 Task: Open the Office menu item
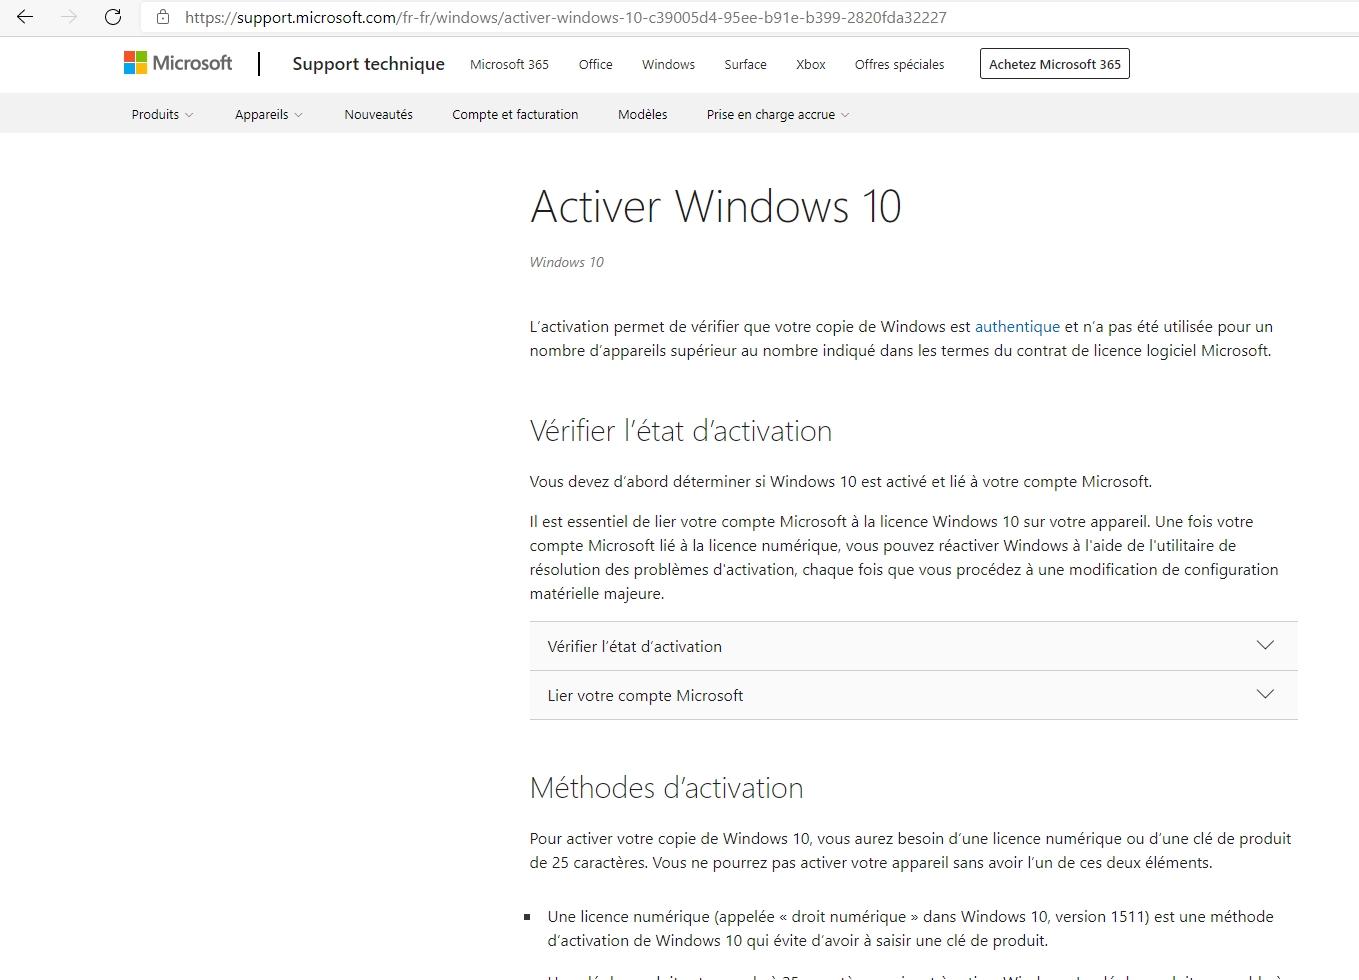[x=595, y=64]
